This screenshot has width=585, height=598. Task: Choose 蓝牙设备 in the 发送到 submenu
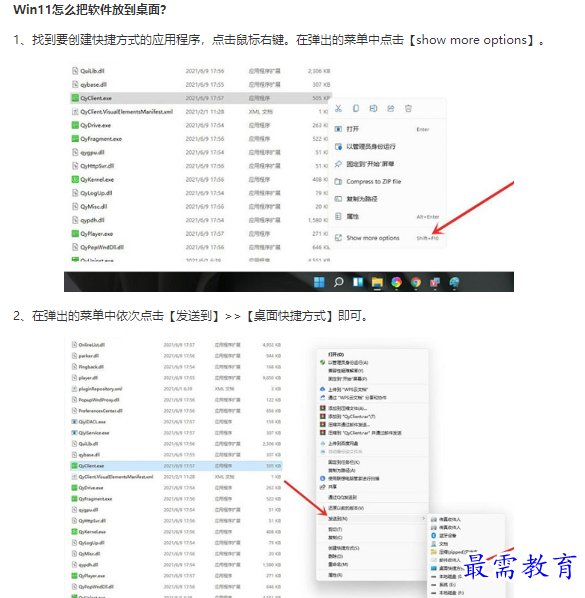(x=466, y=535)
